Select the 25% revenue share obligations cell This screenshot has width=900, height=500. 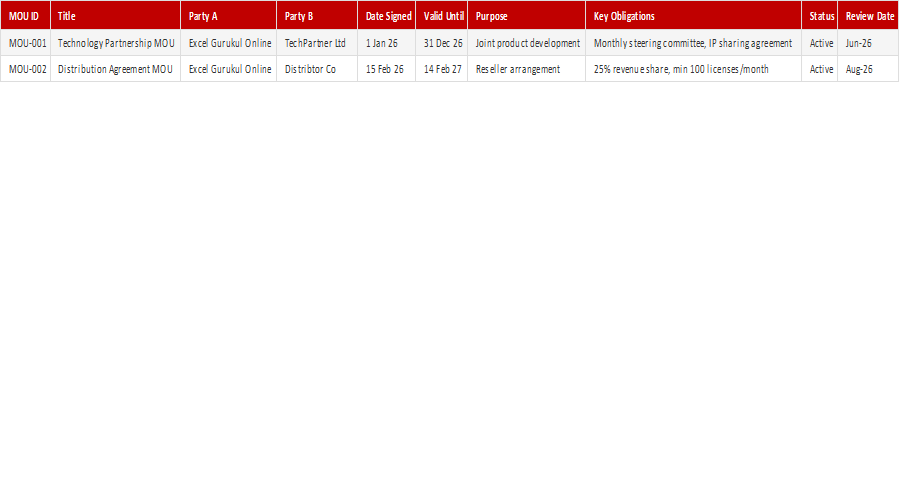point(693,69)
